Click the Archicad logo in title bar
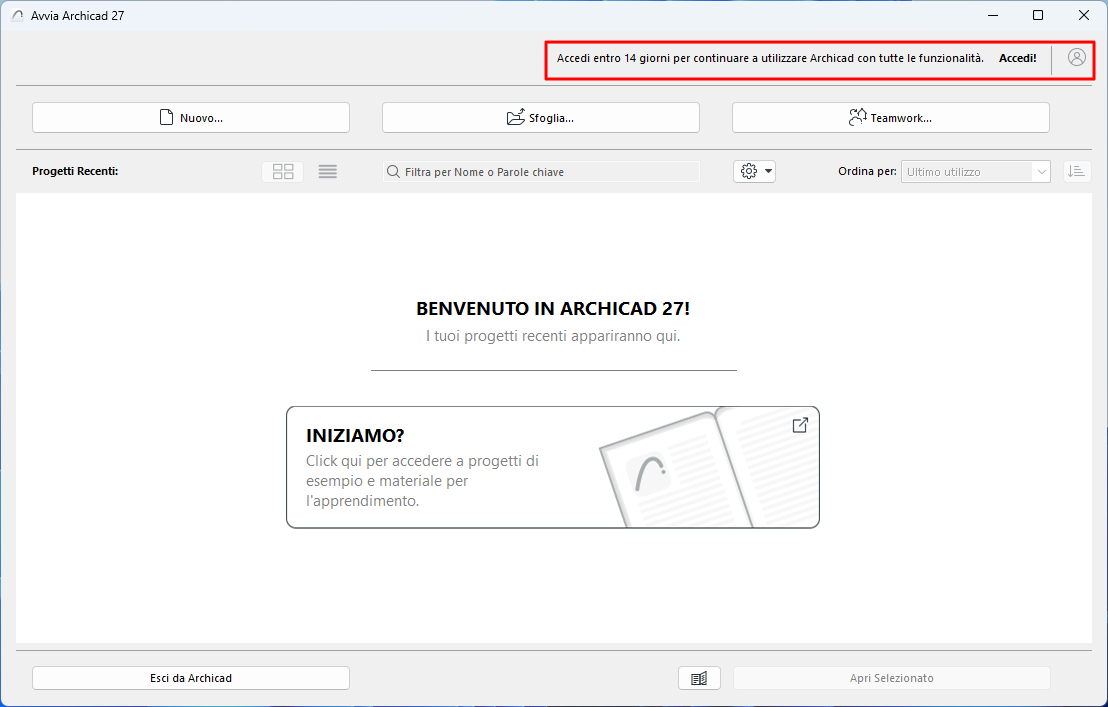 pos(17,16)
